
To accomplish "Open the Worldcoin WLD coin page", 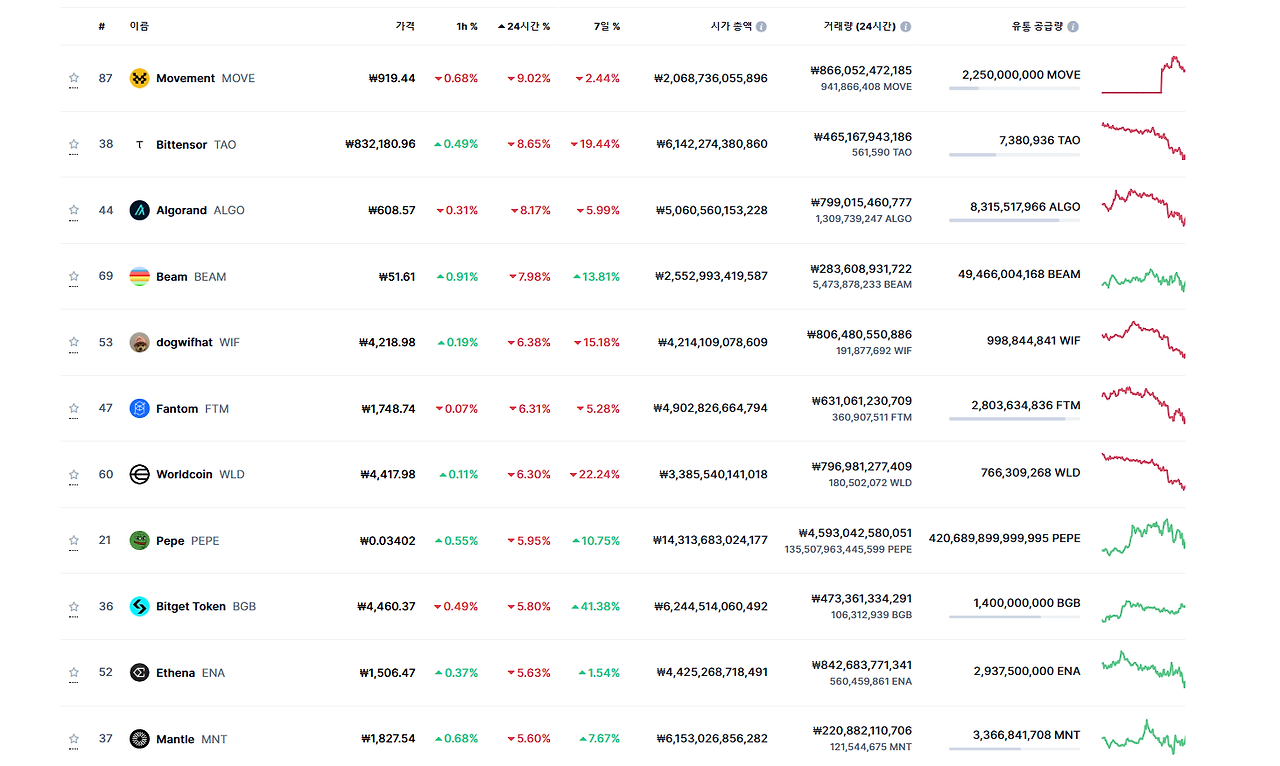I will pyautogui.click(x=200, y=474).
